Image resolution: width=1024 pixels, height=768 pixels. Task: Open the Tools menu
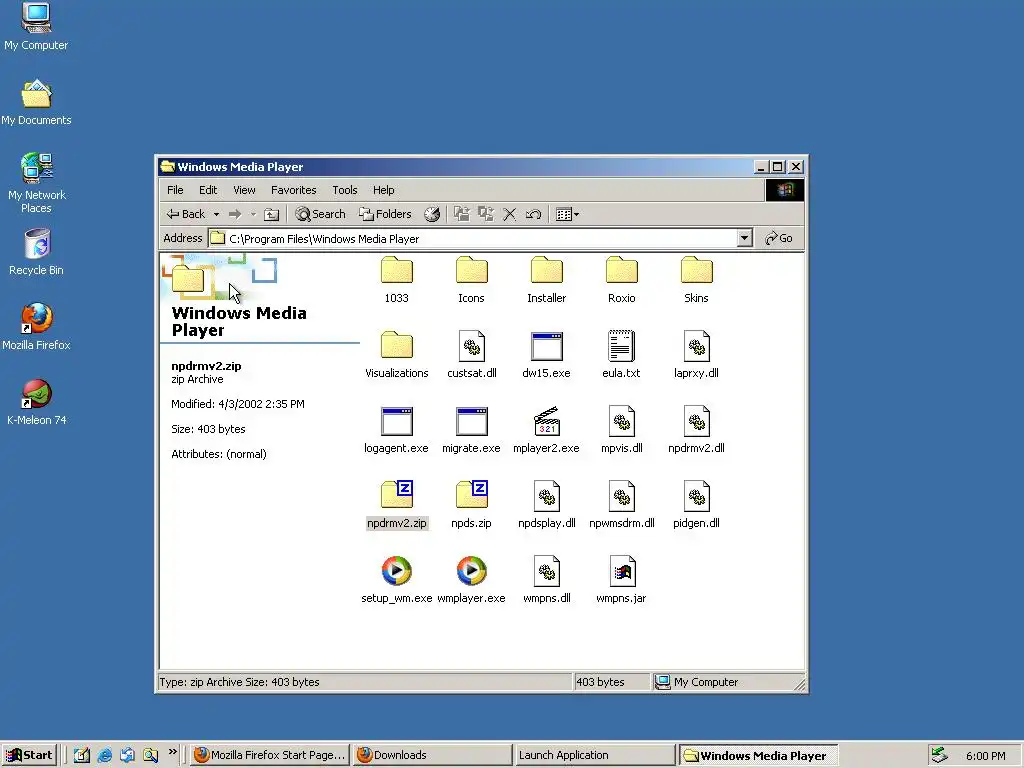(x=344, y=190)
